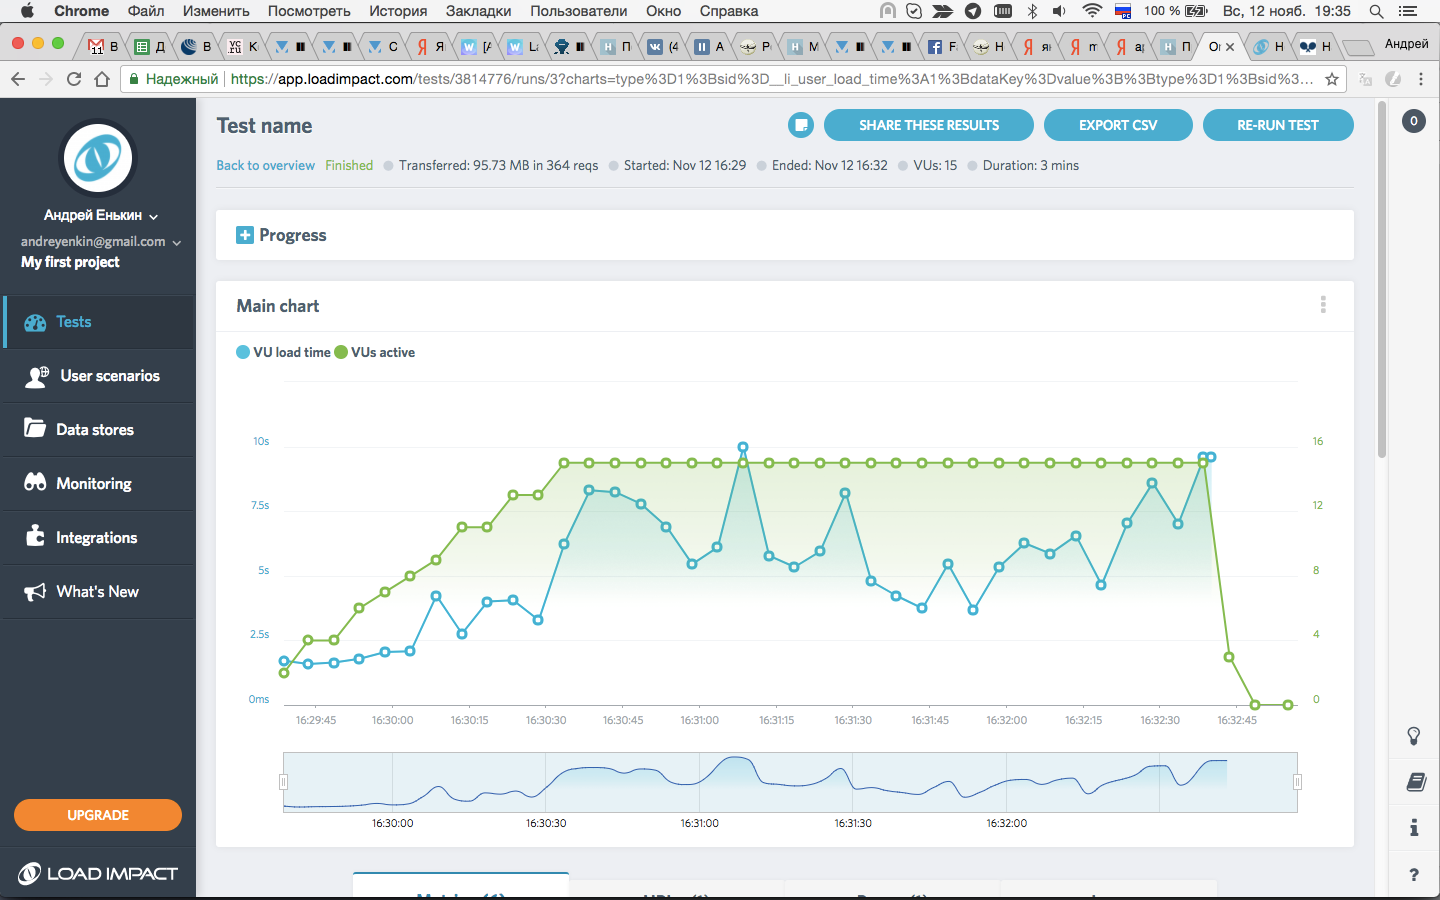Click Main chart heading

pos(278,306)
